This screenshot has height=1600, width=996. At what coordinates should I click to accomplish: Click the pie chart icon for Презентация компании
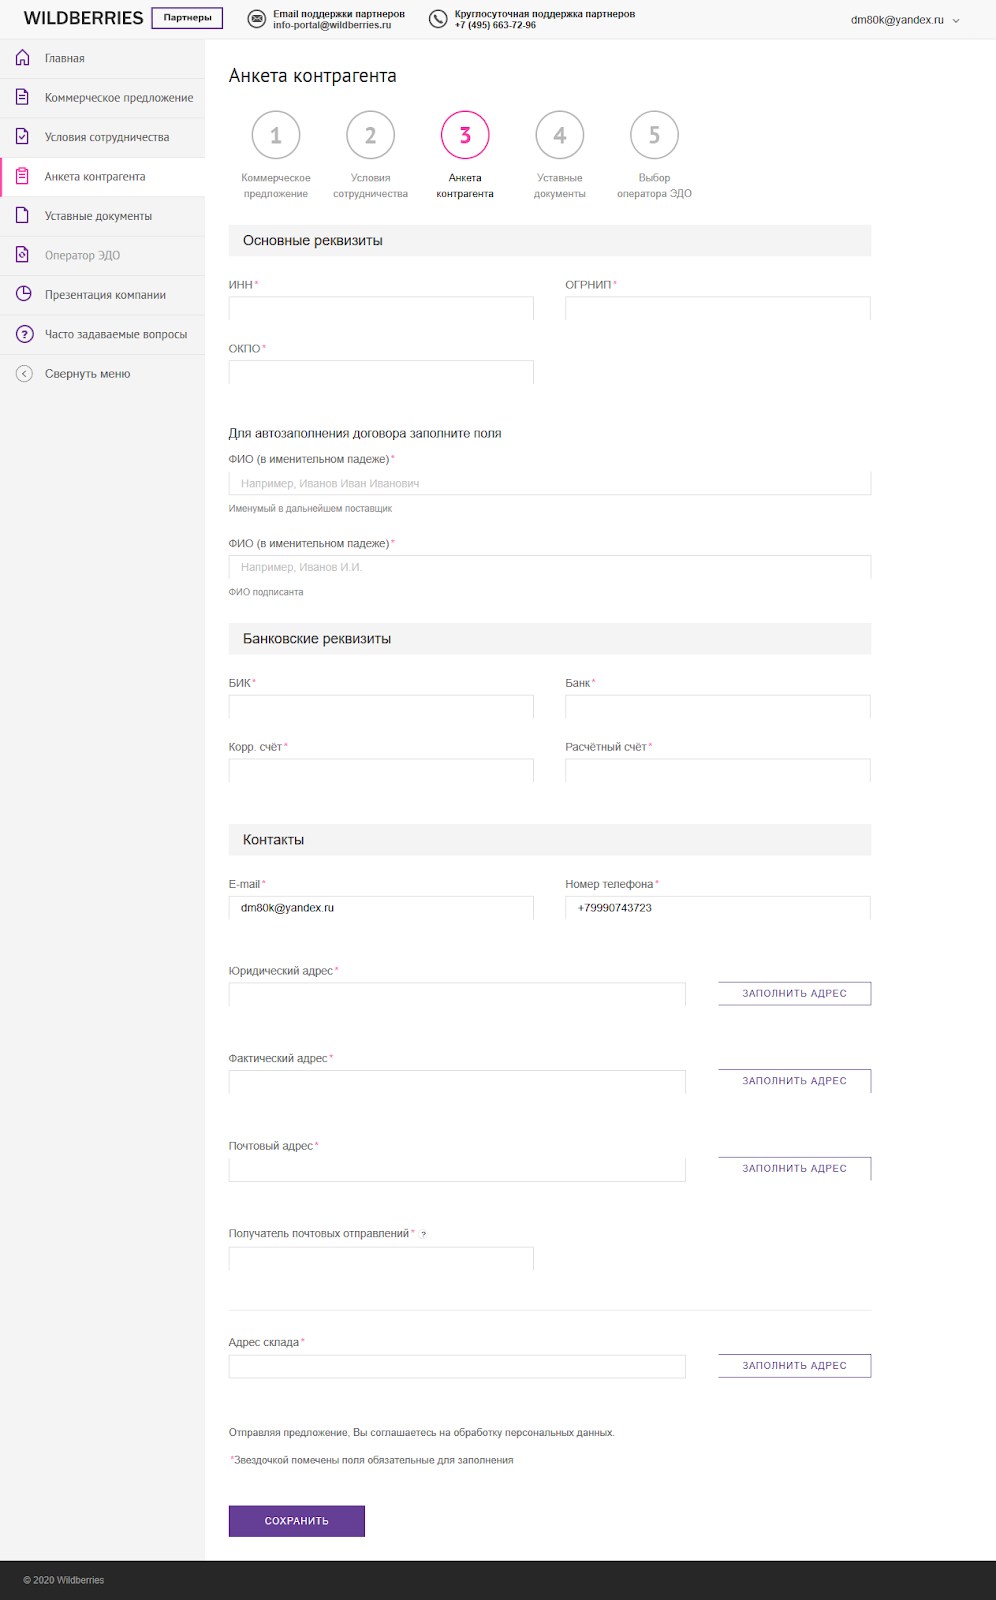[23, 294]
